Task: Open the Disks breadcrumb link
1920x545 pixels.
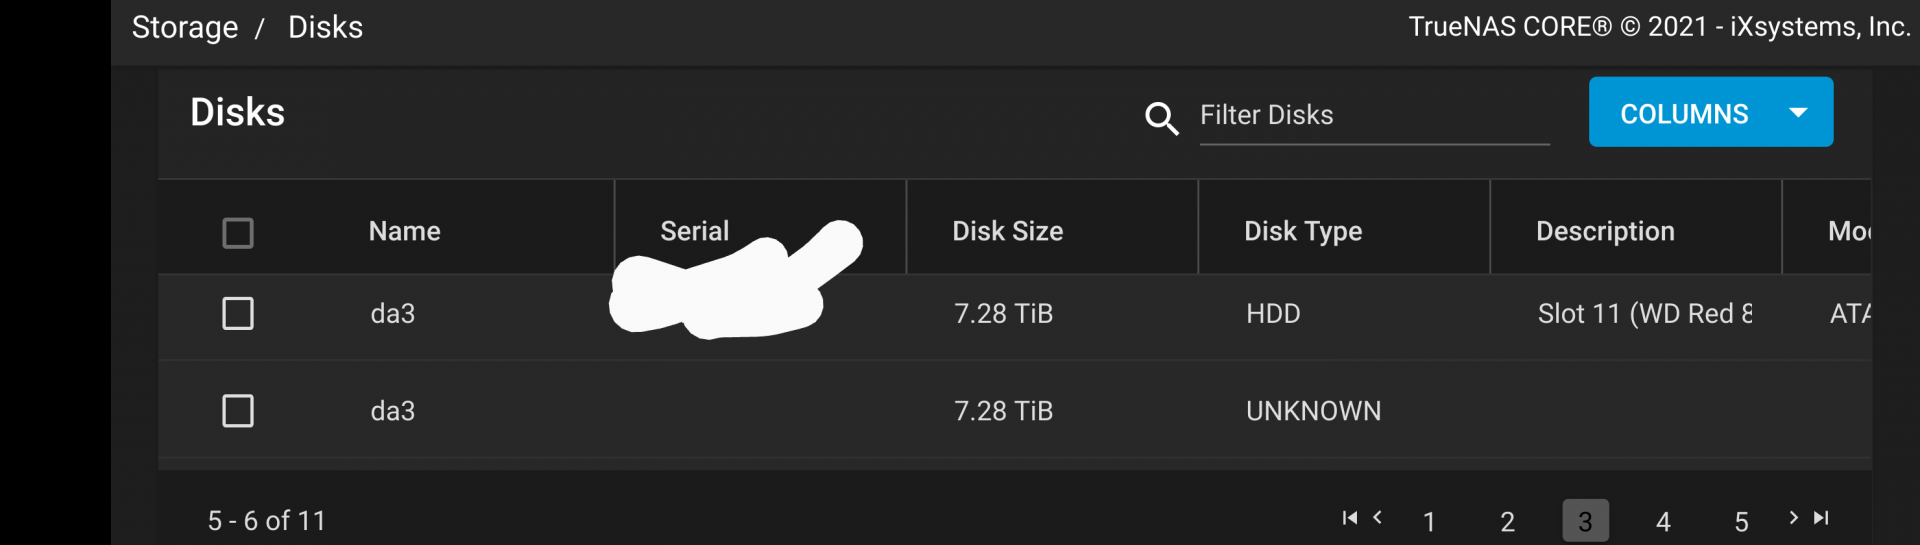Action: tap(325, 27)
